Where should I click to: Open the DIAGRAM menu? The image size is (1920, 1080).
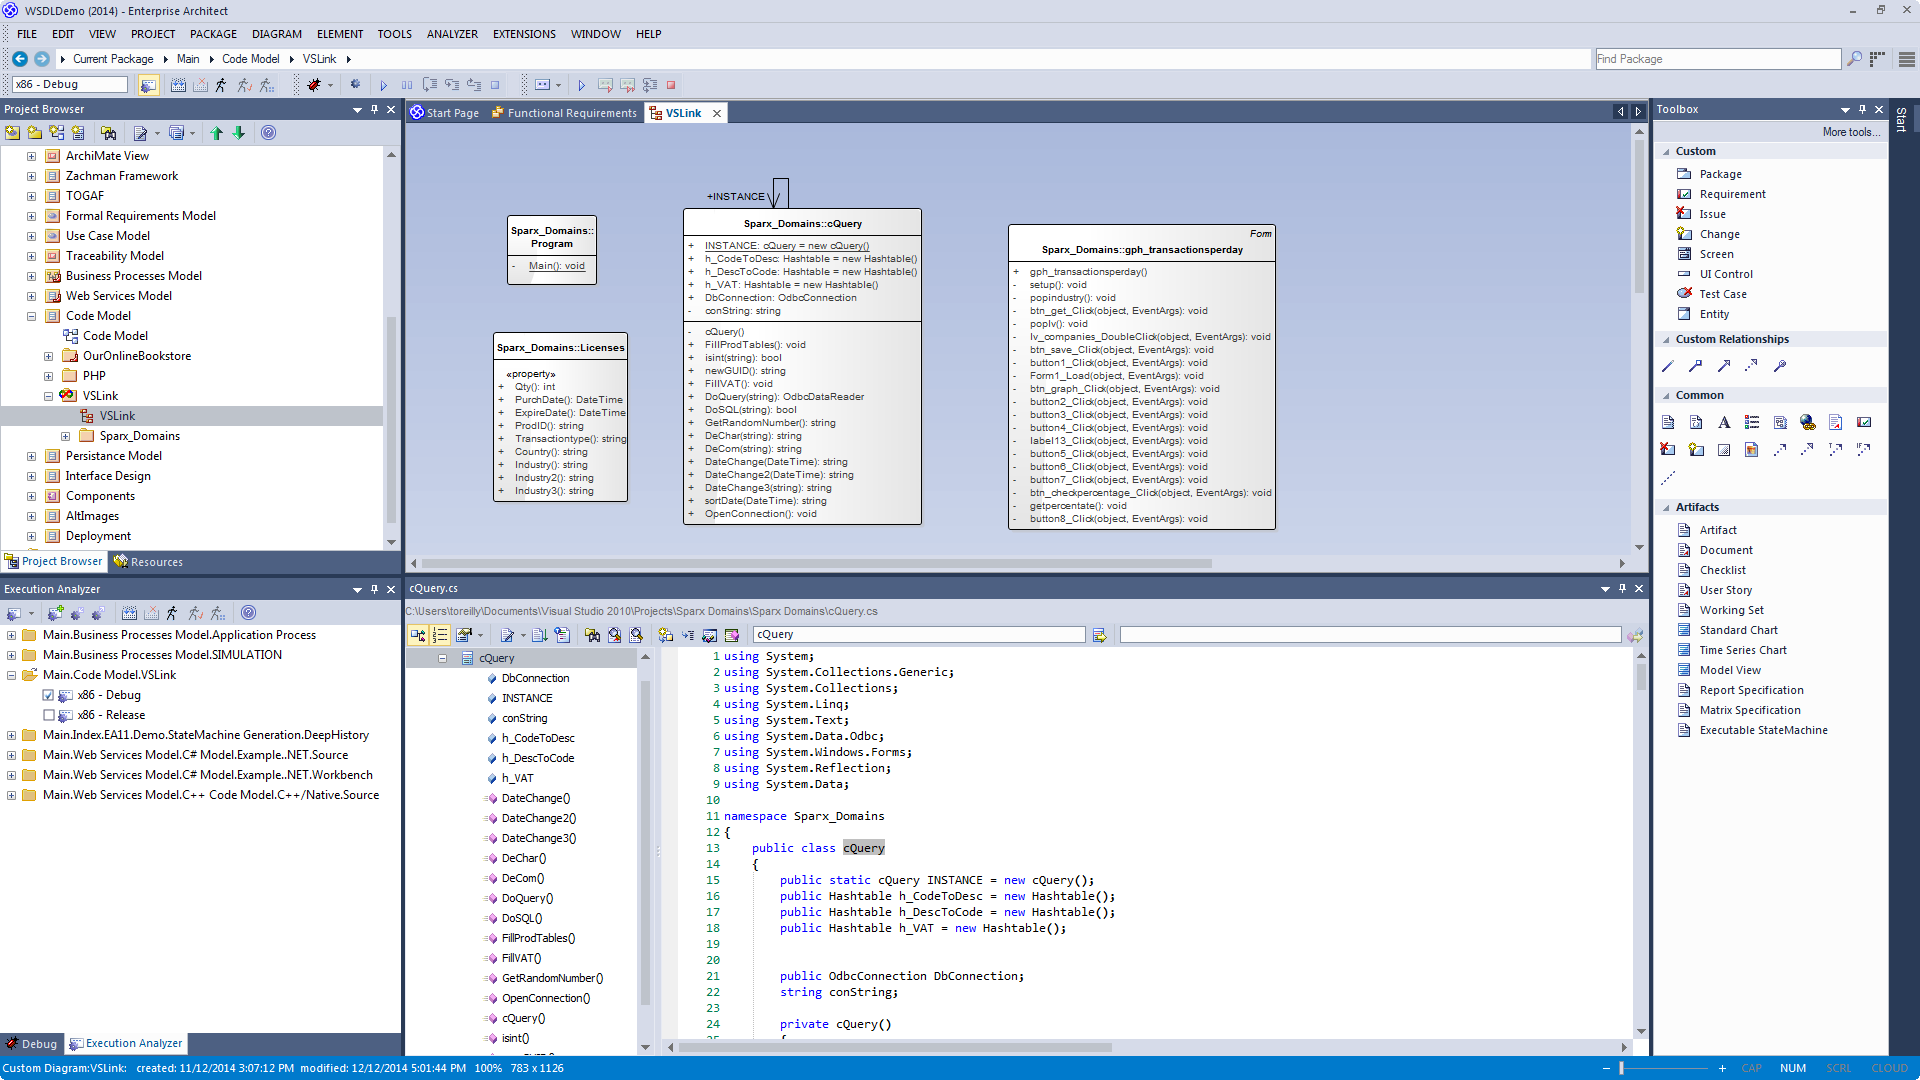[277, 34]
